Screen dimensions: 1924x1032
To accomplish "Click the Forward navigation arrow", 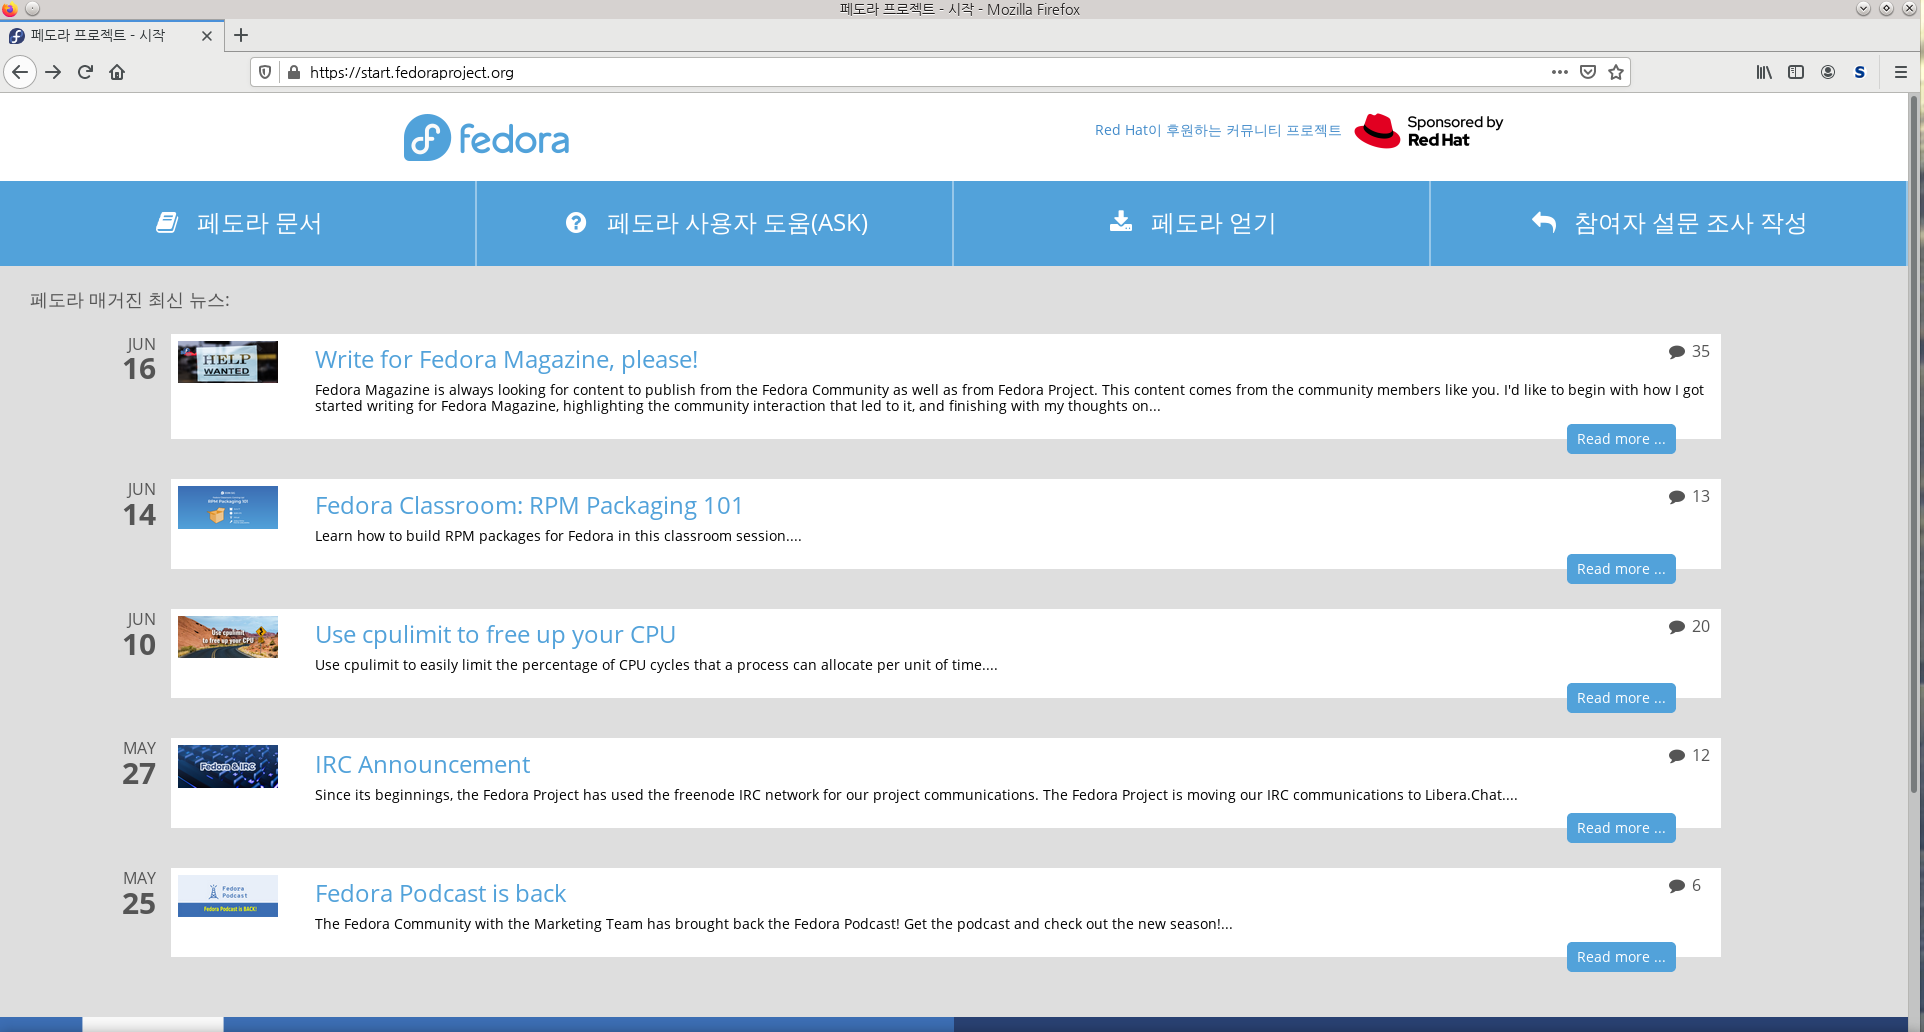I will click(53, 72).
